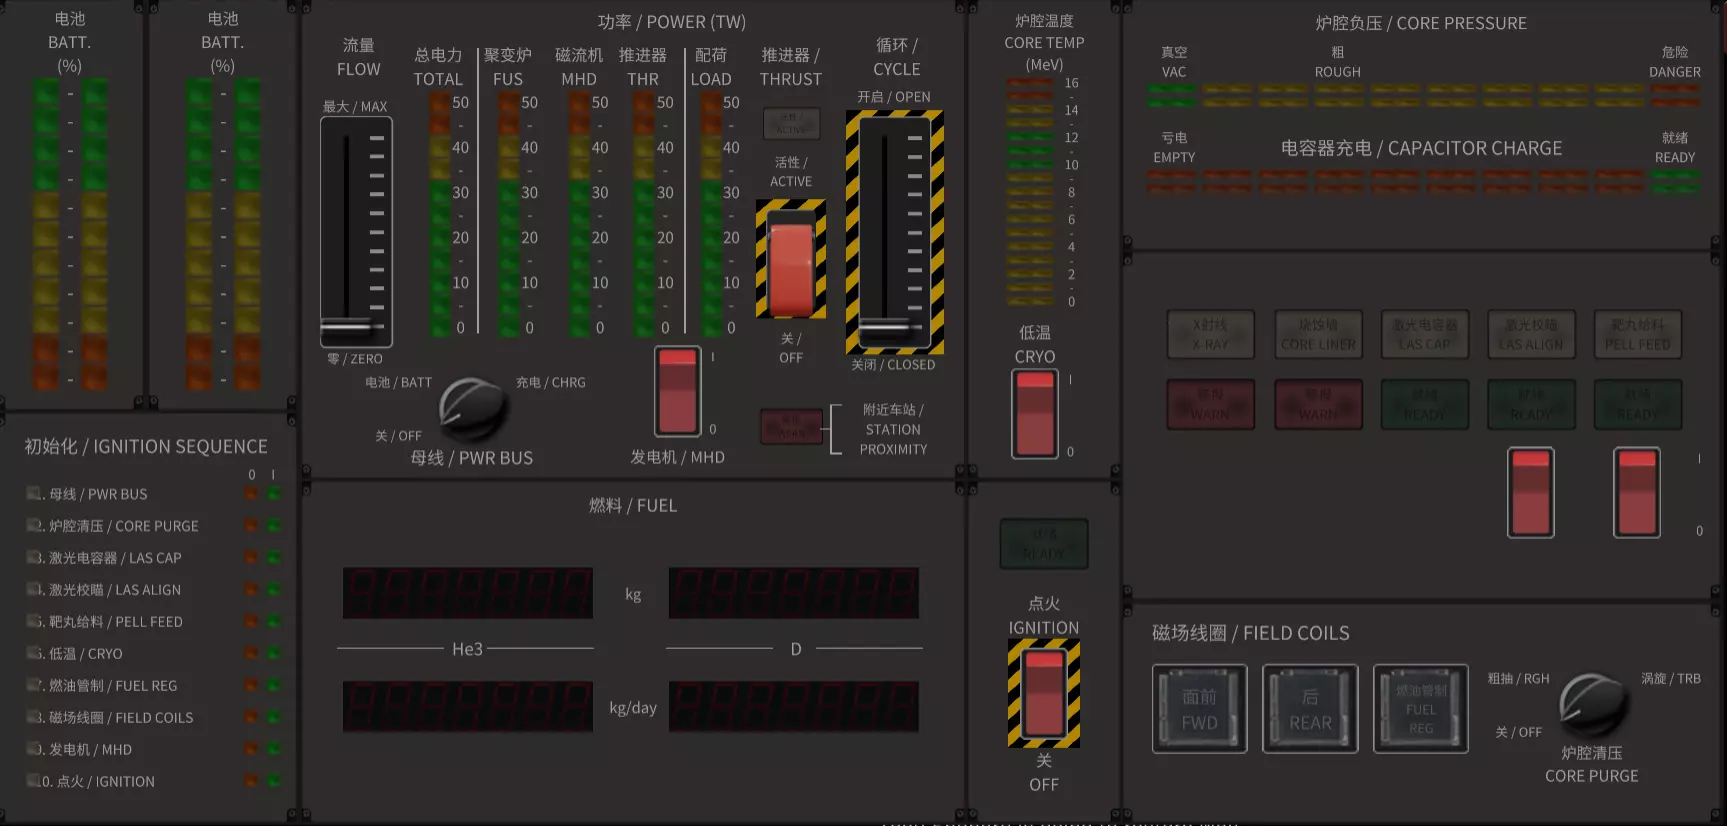This screenshot has height=826, width=1727.
Task: Click the red capacitor EMPTY light
Action: [1172, 182]
